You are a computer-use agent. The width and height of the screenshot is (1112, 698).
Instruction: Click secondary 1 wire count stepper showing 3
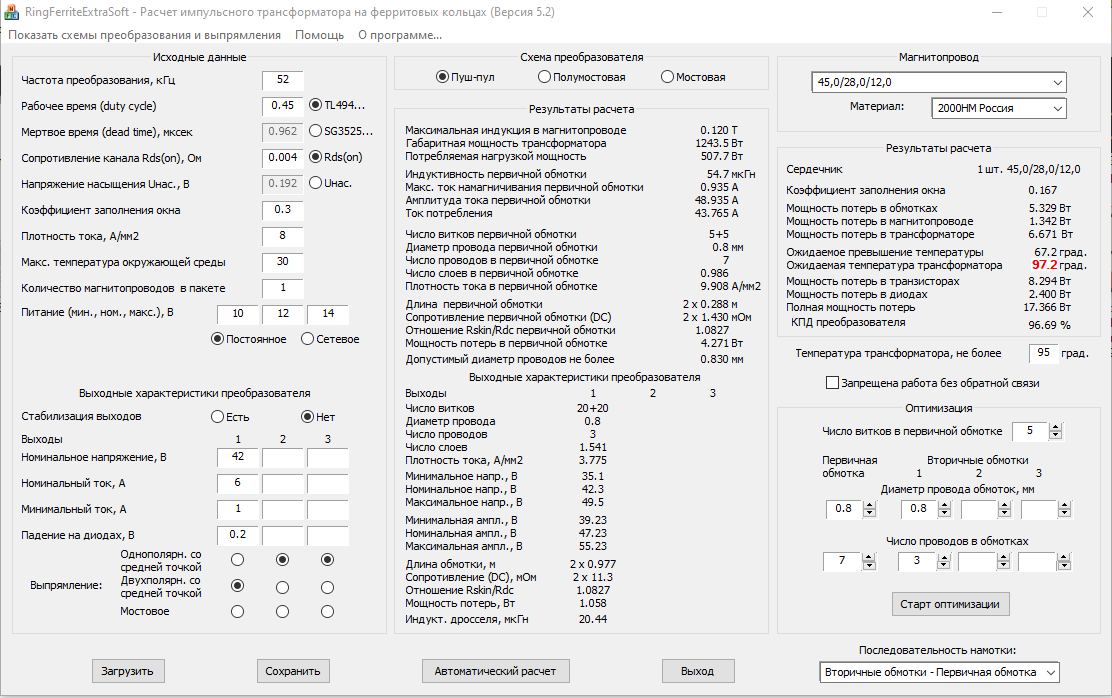(x=924, y=562)
